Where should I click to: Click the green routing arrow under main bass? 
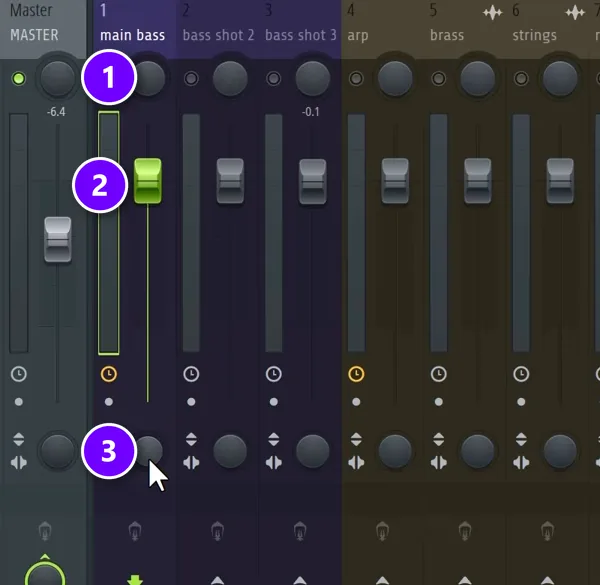[x=135, y=580]
